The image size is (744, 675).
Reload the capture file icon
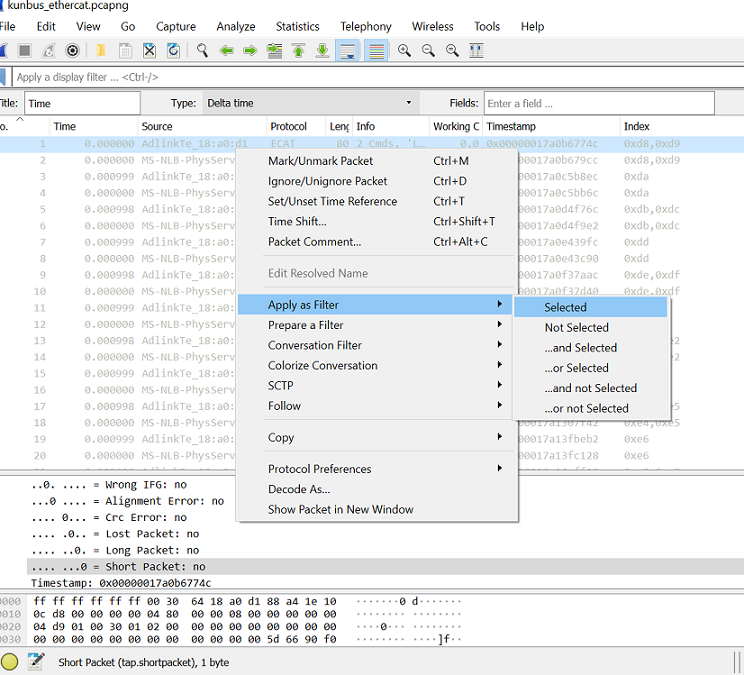click(174, 50)
